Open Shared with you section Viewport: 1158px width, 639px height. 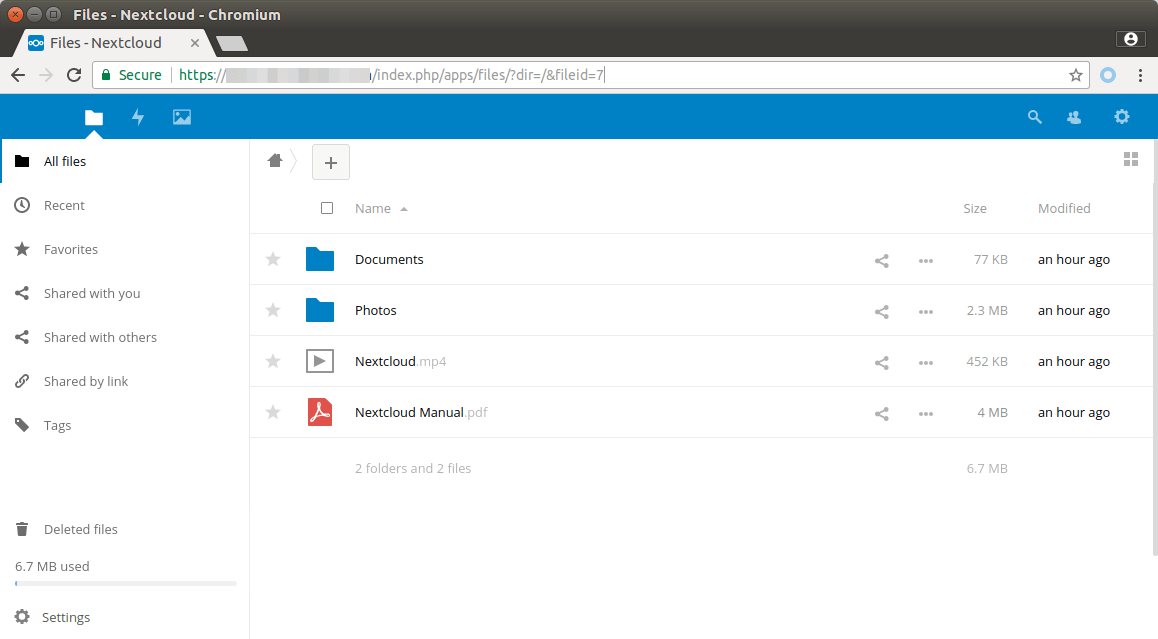[91, 294]
